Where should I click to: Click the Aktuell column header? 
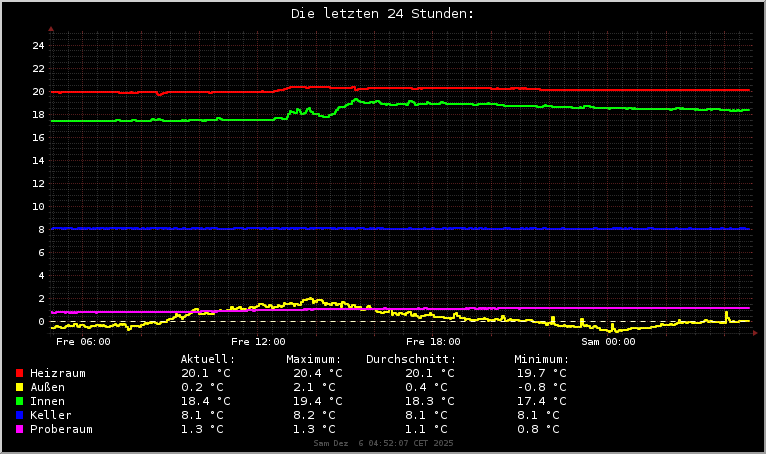click(x=208, y=359)
